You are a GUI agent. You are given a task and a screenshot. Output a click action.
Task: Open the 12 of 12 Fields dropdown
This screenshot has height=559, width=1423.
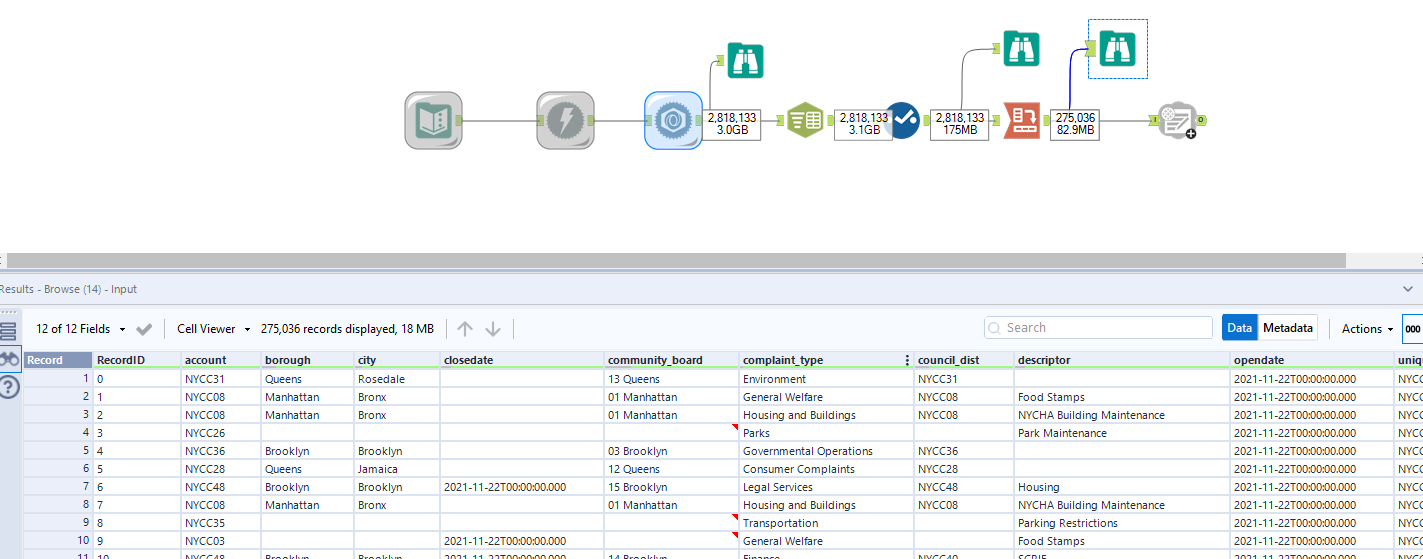(x=80, y=329)
